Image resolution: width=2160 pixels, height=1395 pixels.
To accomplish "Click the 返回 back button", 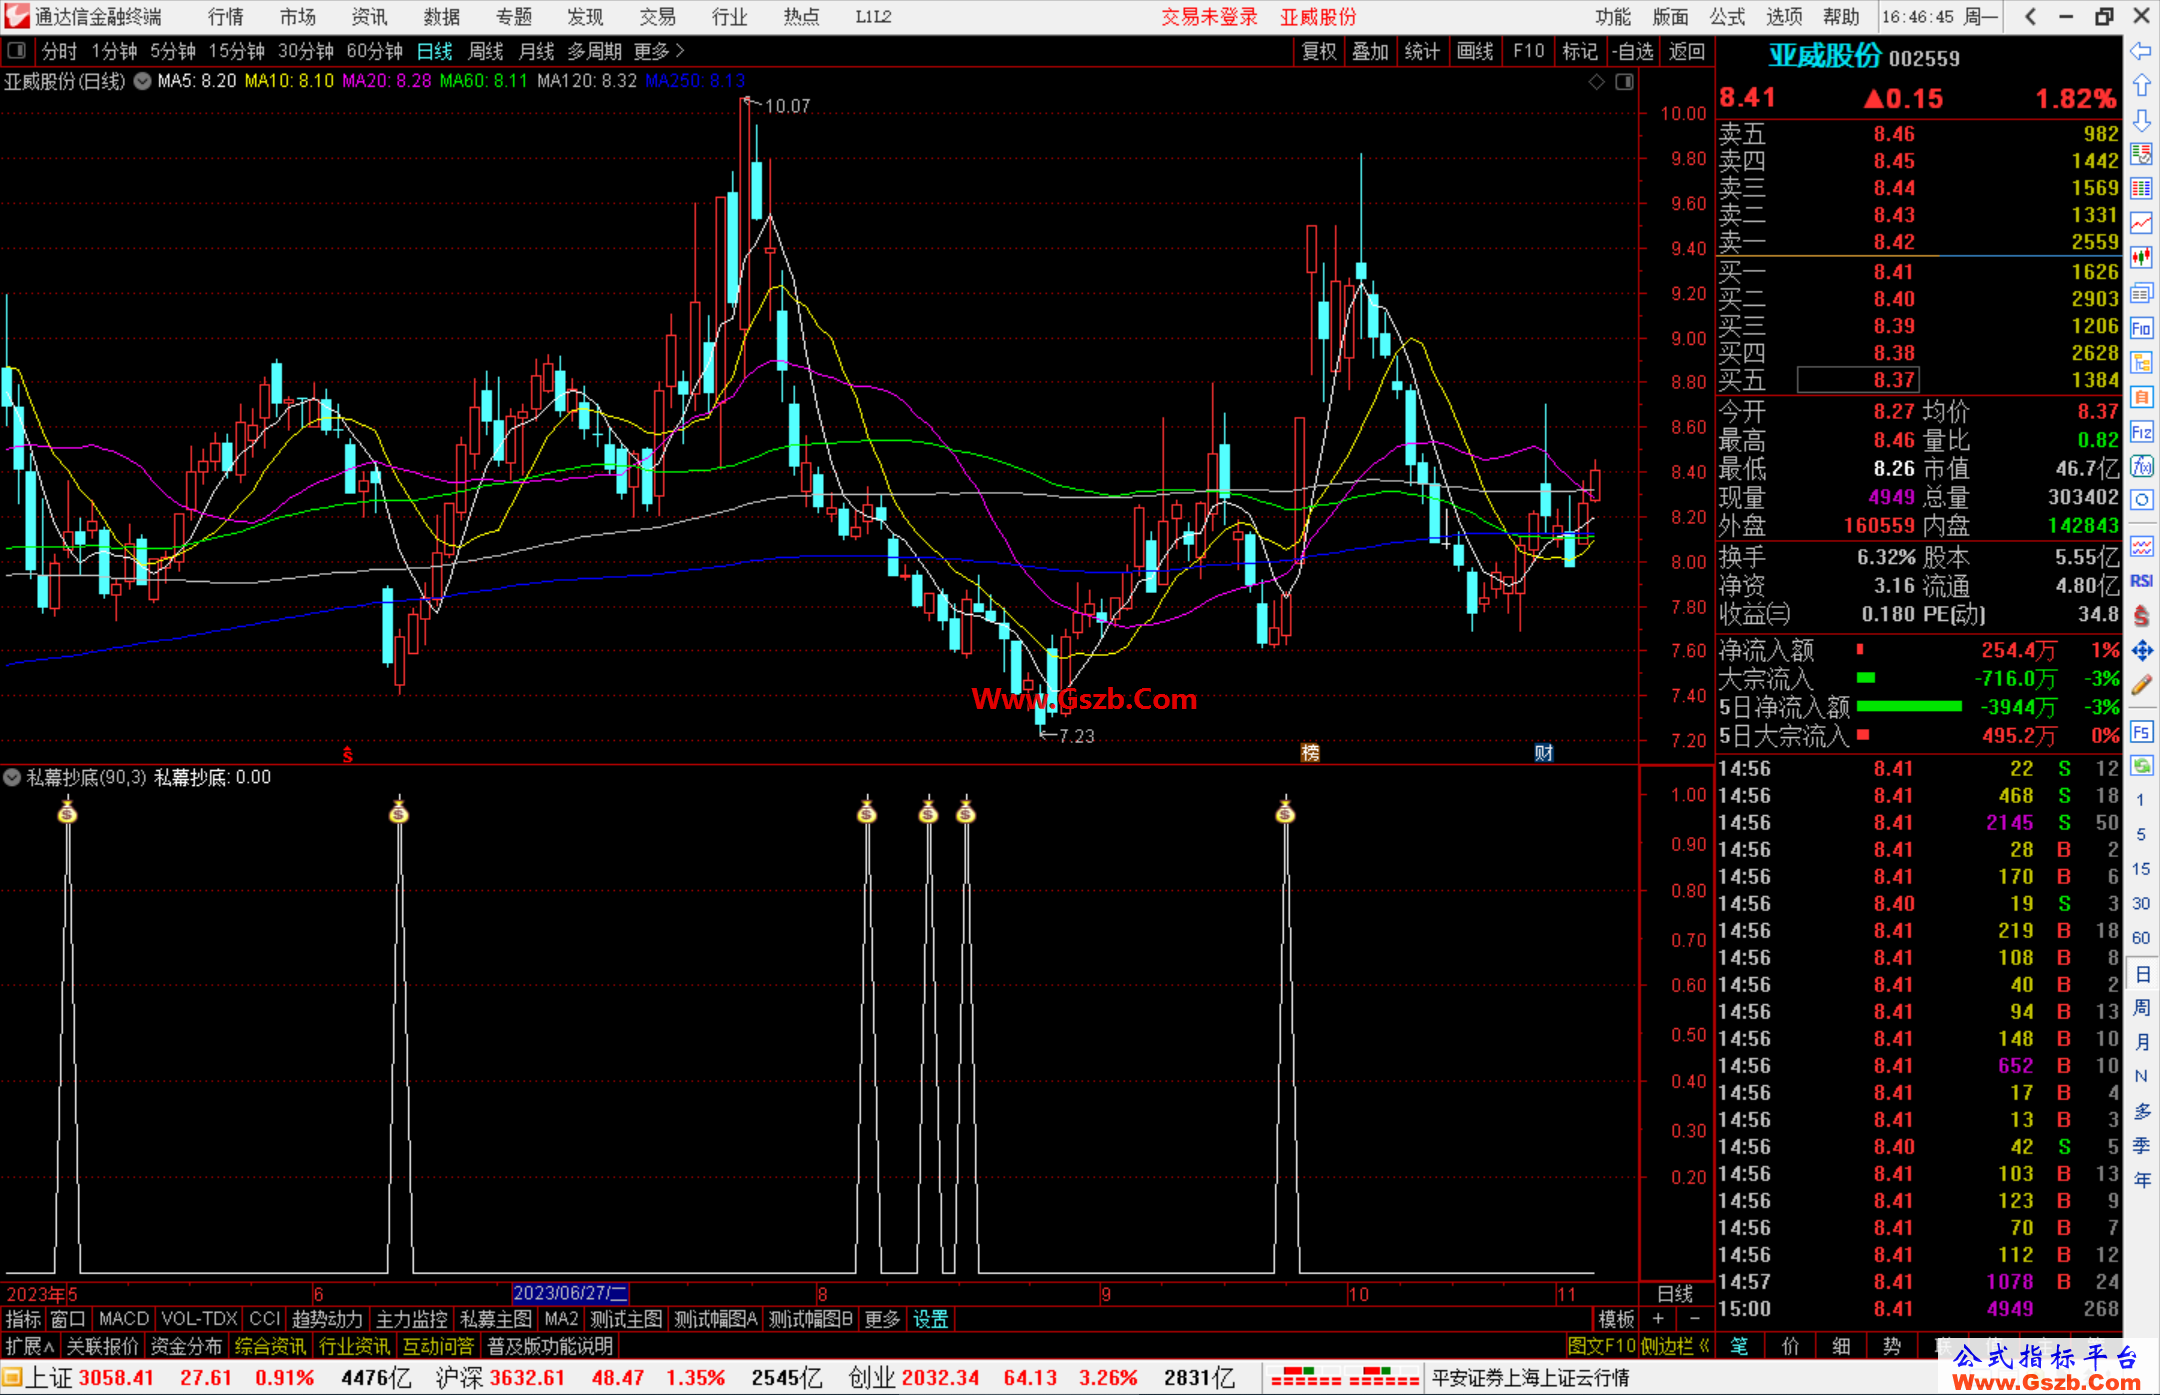I will tap(1688, 51).
